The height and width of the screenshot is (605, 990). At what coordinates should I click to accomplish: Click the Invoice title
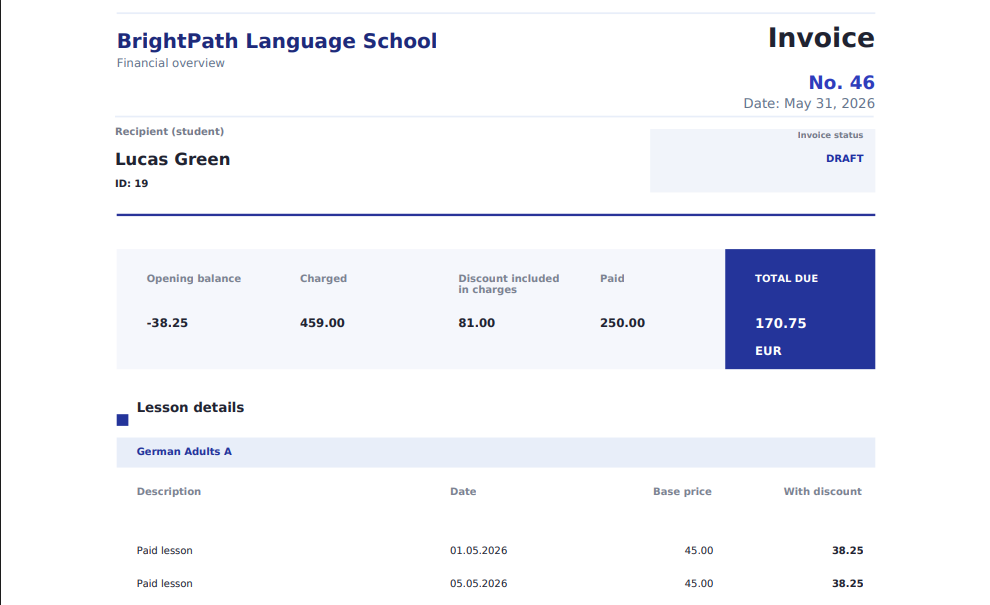(821, 39)
